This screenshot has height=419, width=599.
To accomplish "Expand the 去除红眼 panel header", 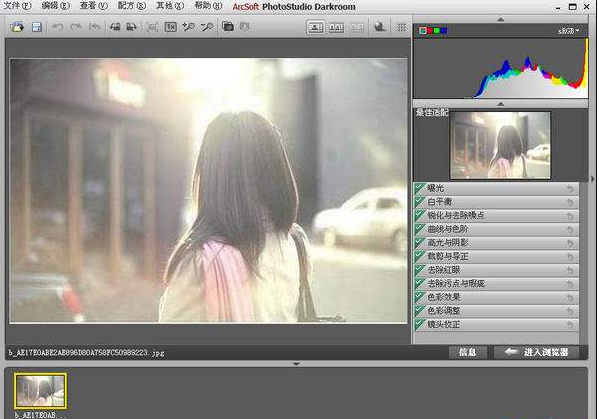I will click(x=496, y=270).
